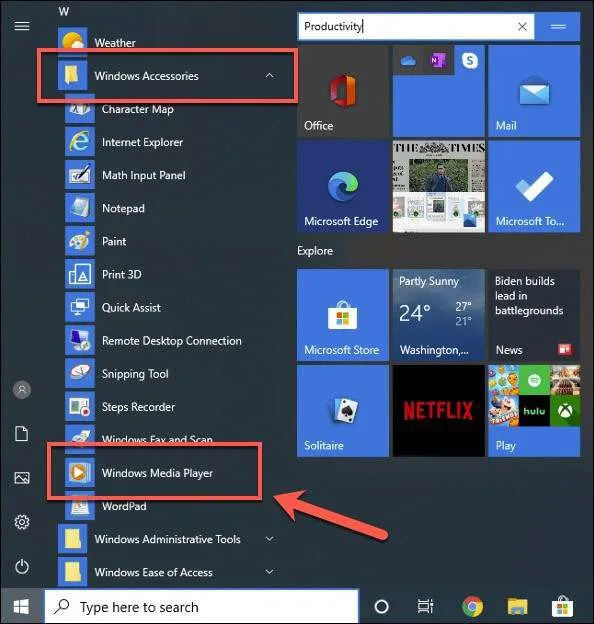Click the WordPad icon

(x=80, y=505)
